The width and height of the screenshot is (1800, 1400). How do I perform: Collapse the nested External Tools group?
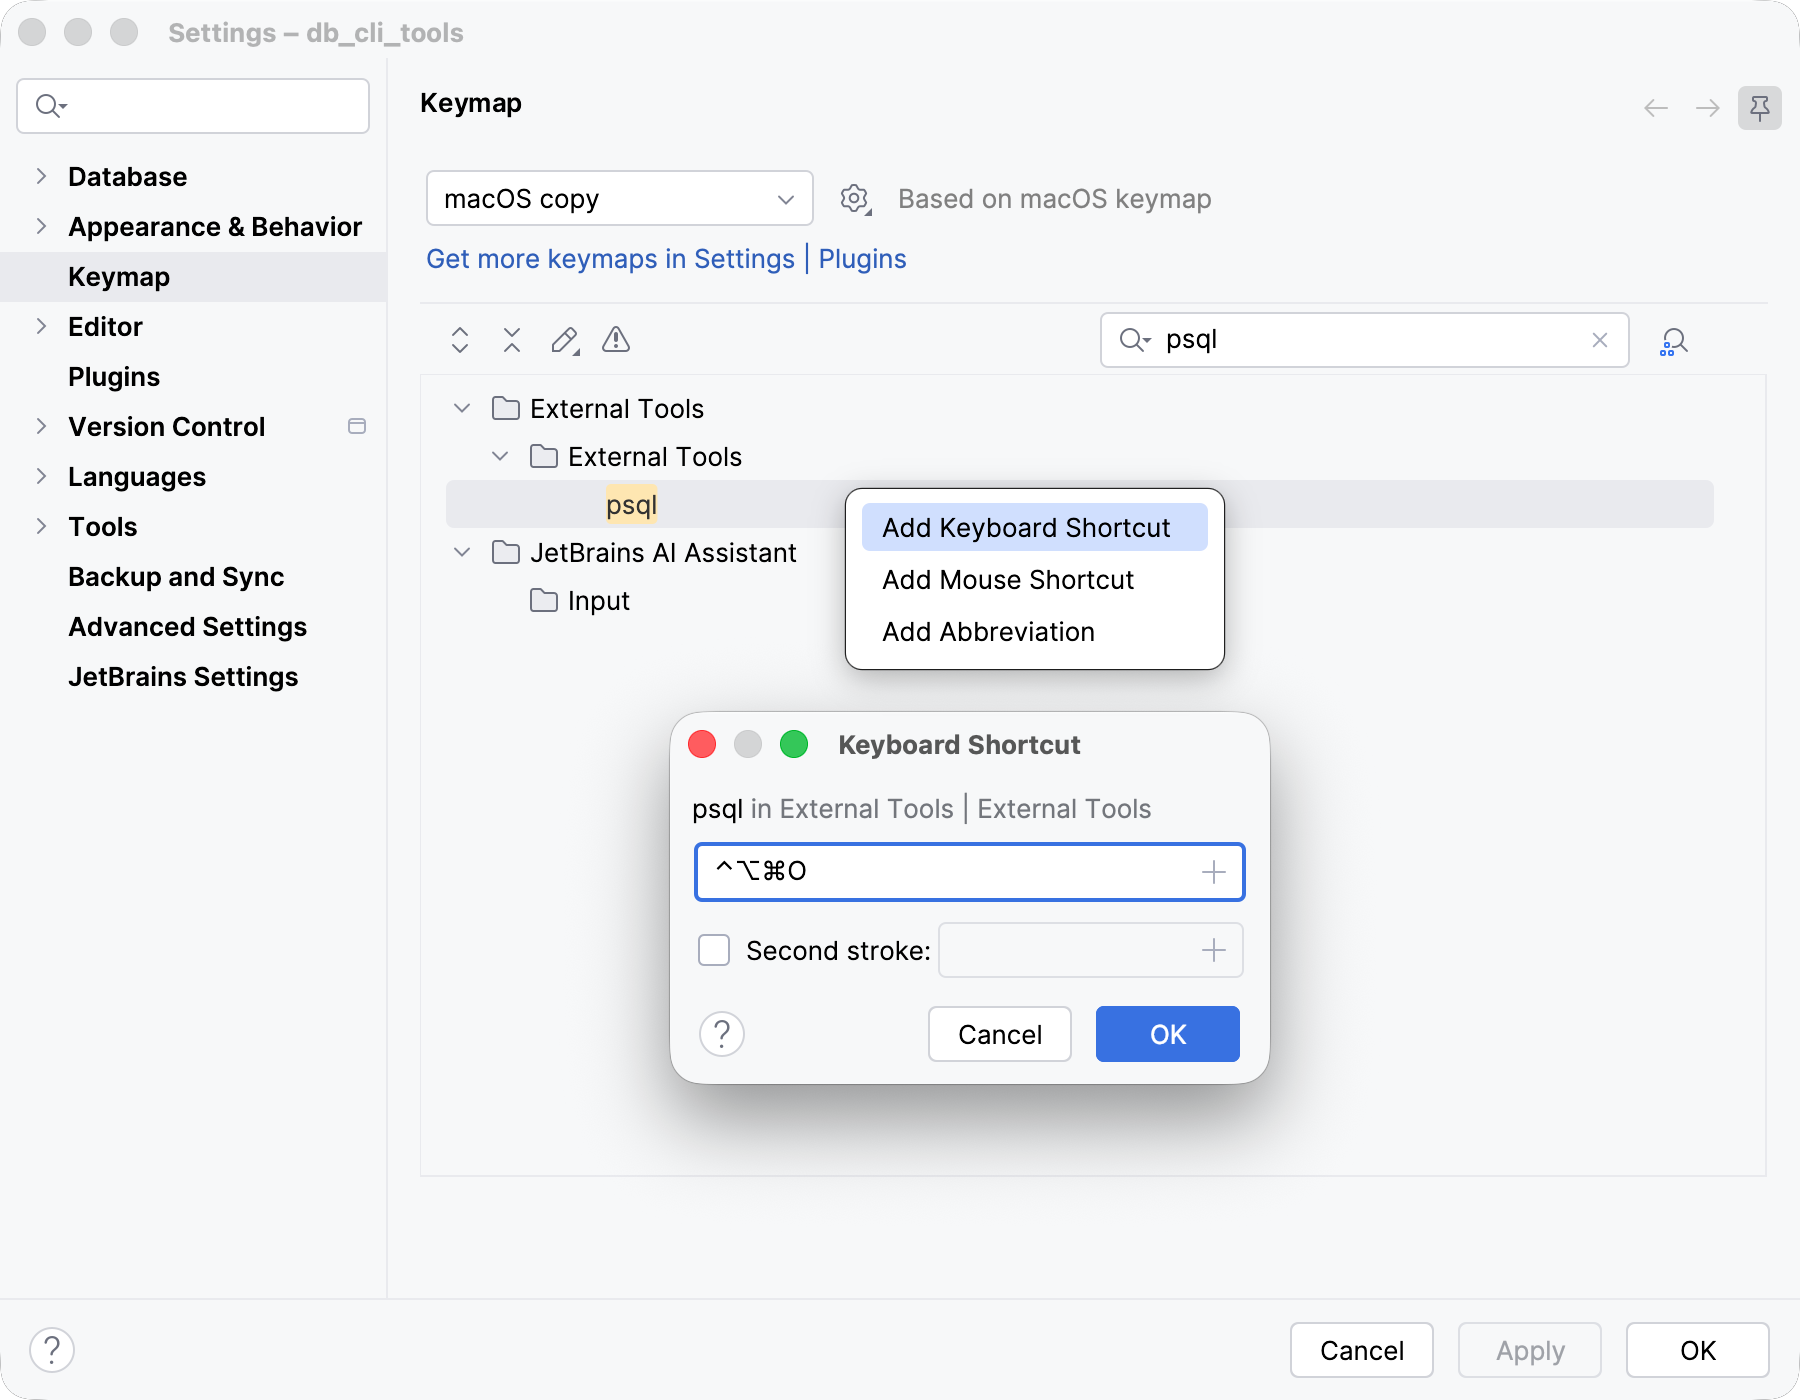coord(500,456)
